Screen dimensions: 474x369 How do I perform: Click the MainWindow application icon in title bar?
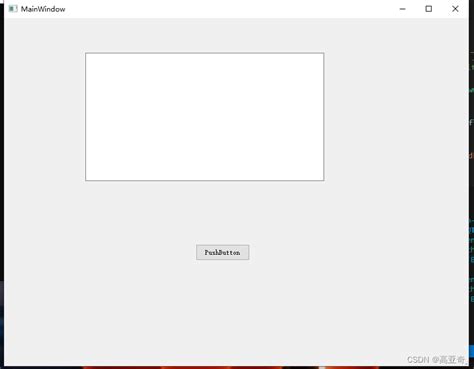[x=13, y=9]
